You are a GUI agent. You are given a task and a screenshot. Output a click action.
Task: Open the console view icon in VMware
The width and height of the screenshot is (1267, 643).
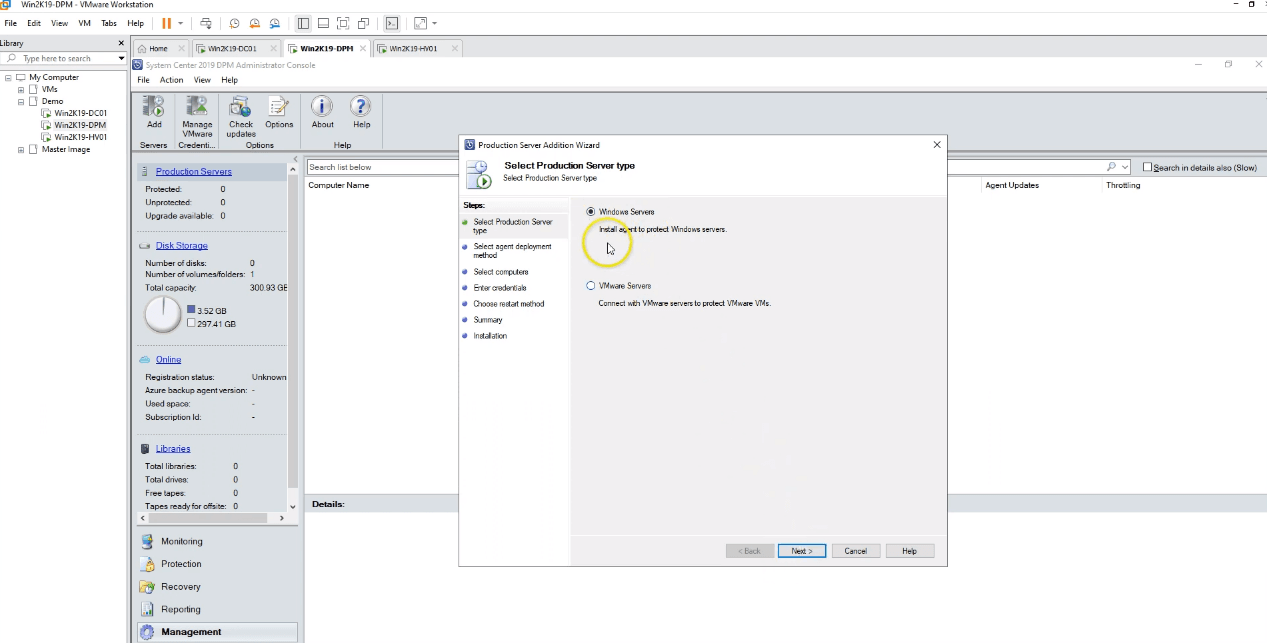[392, 23]
